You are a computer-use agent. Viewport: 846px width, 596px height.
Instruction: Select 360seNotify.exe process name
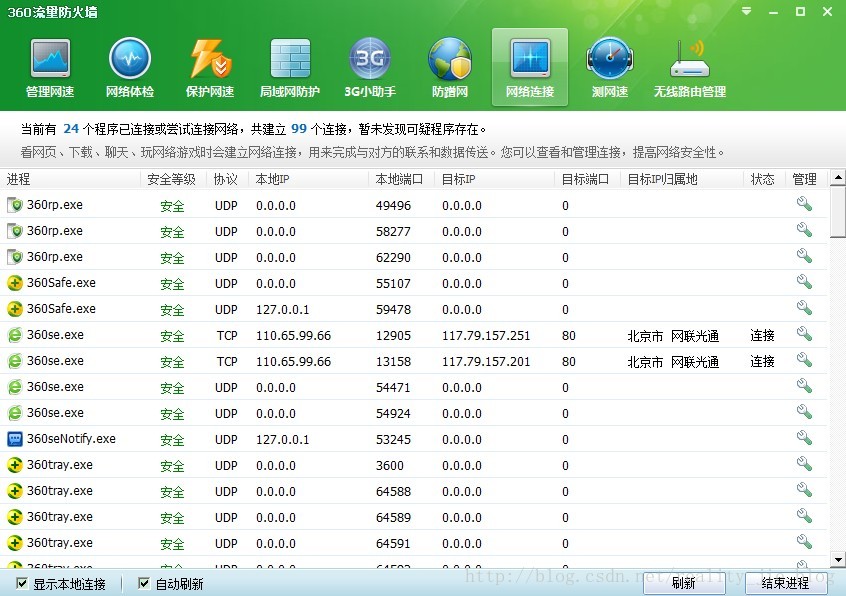(x=71, y=439)
